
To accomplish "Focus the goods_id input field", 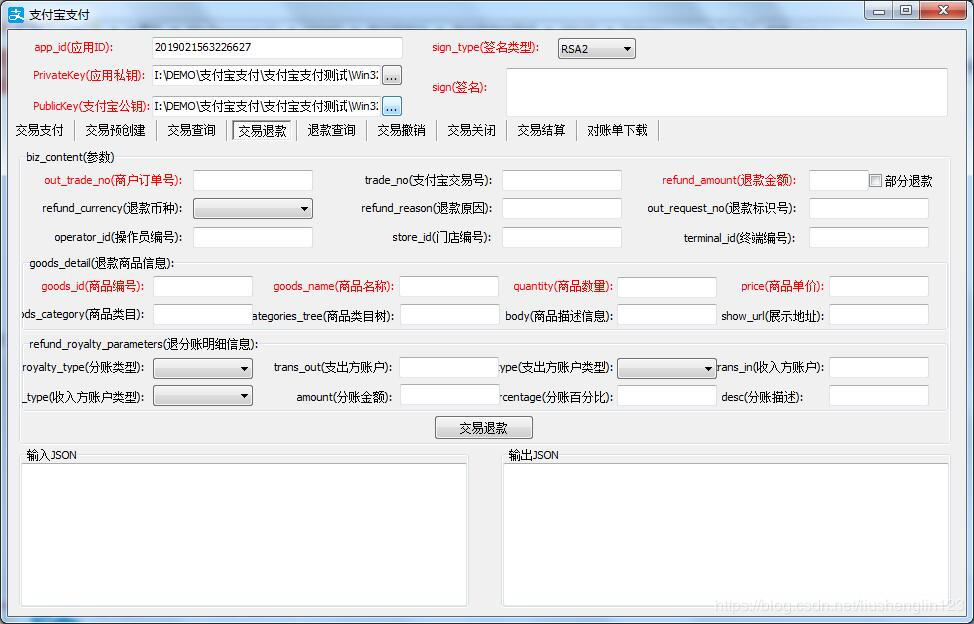I will 203,287.
